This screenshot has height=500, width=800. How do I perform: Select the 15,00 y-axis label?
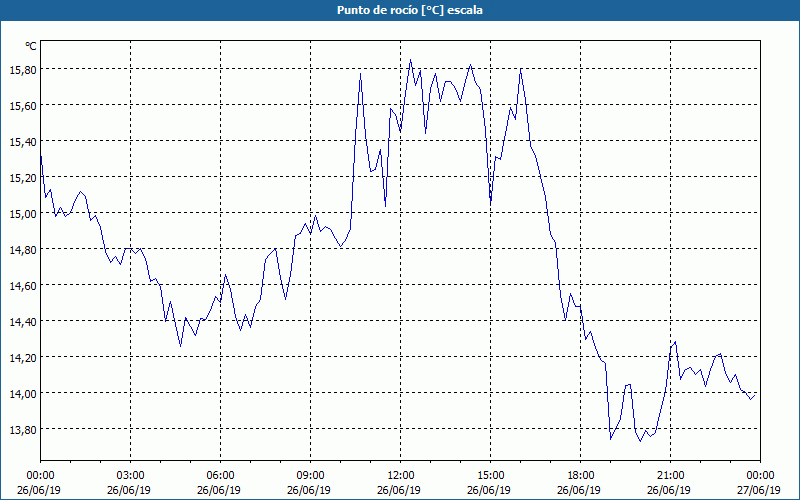pos(23,214)
